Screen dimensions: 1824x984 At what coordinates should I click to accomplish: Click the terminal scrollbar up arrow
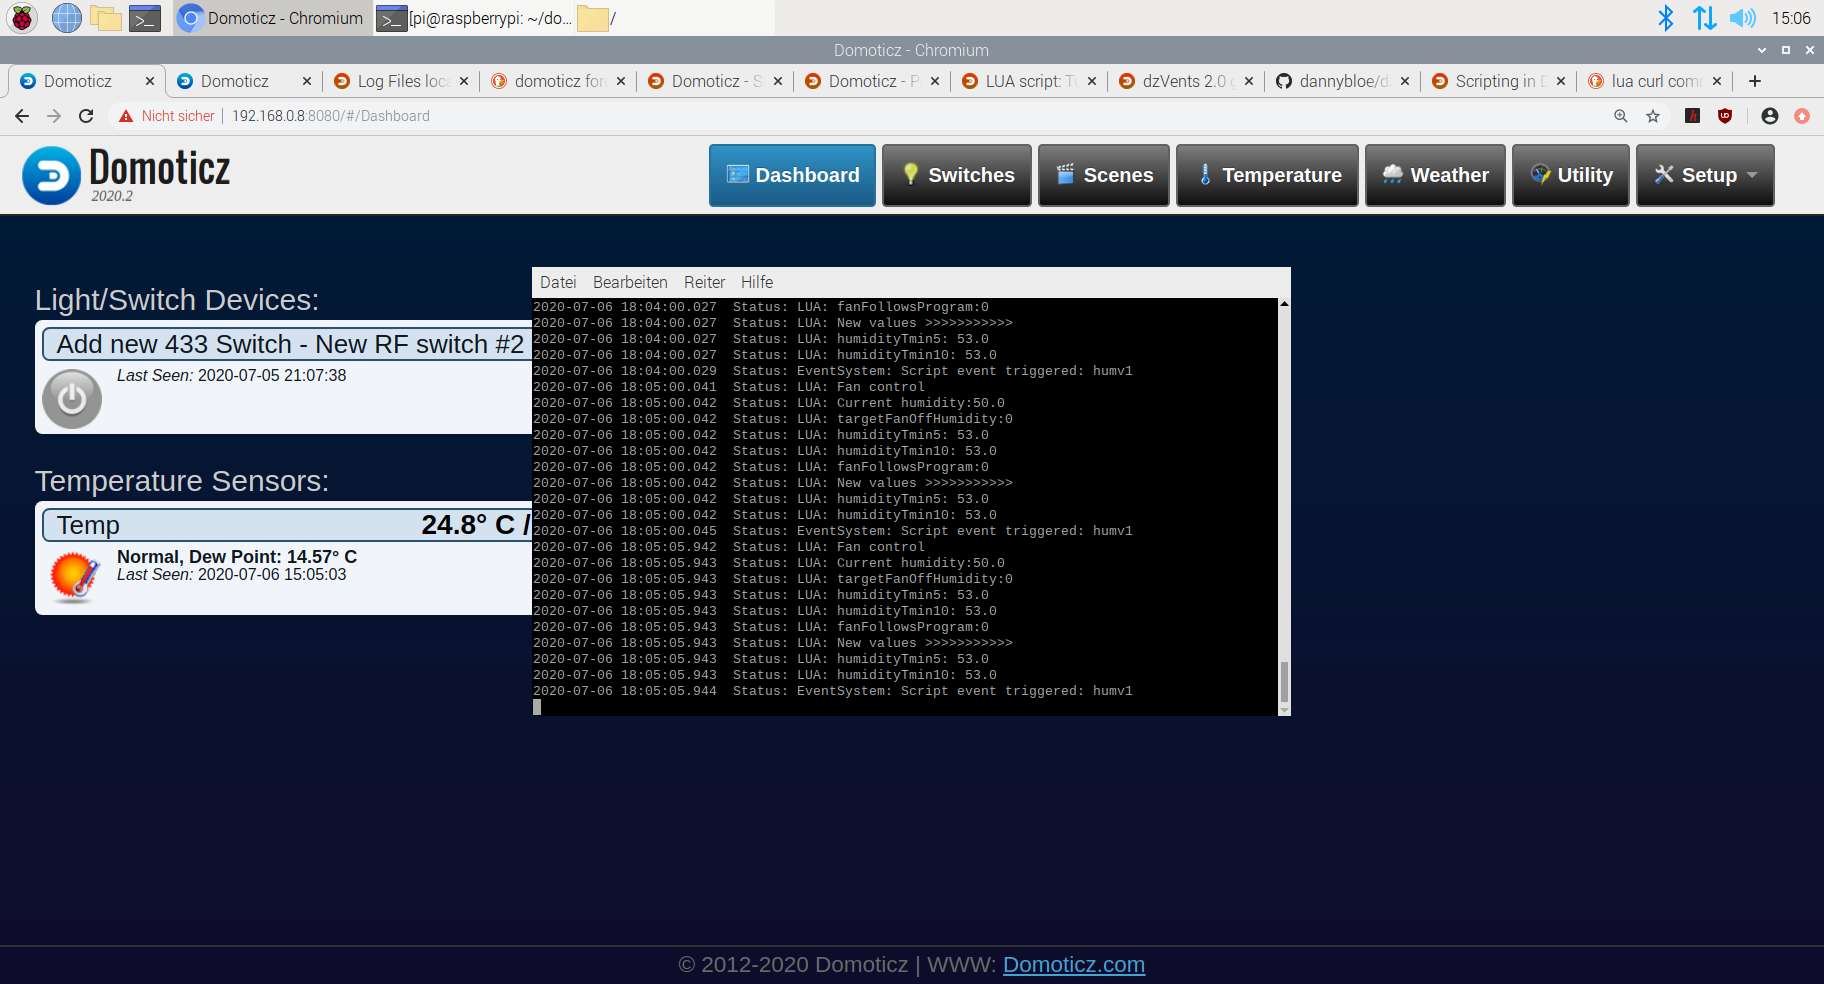(1284, 303)
